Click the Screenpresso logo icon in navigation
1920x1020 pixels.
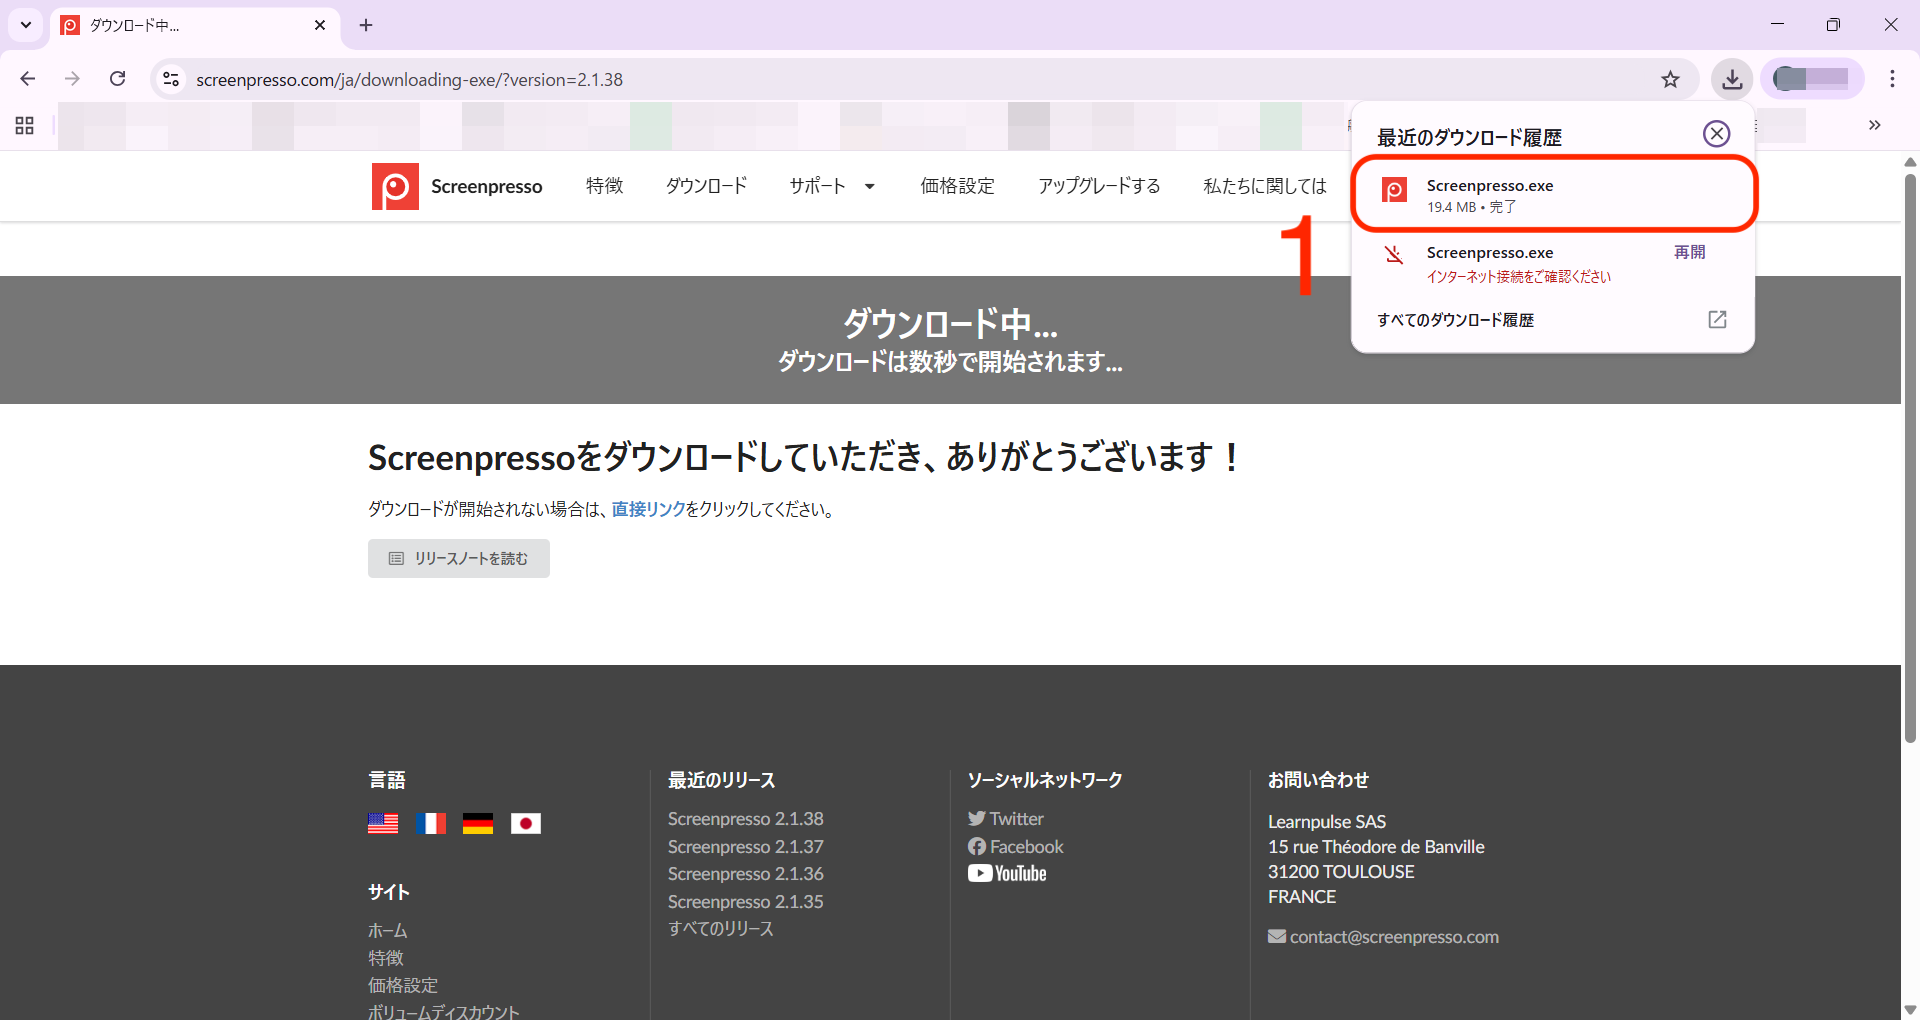click(395, 186)
